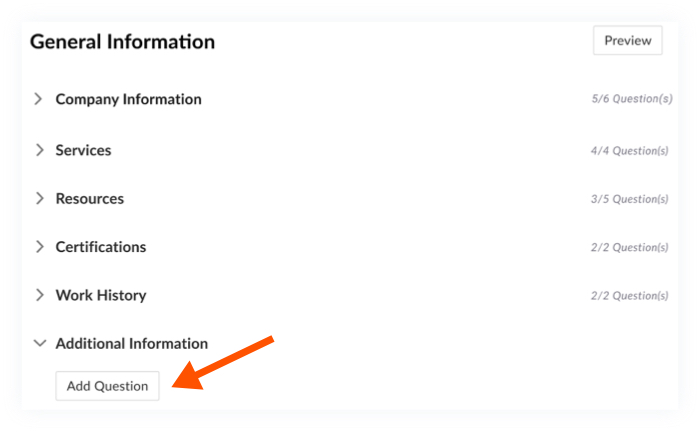Open the Work History section label
The image size is (700, 434).
101,295
